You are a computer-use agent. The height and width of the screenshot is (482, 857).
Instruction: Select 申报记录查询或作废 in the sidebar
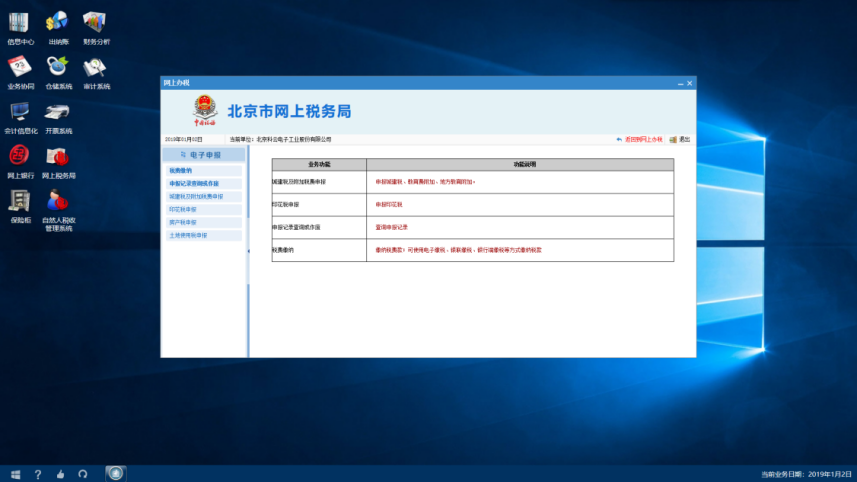click(204, 184)
